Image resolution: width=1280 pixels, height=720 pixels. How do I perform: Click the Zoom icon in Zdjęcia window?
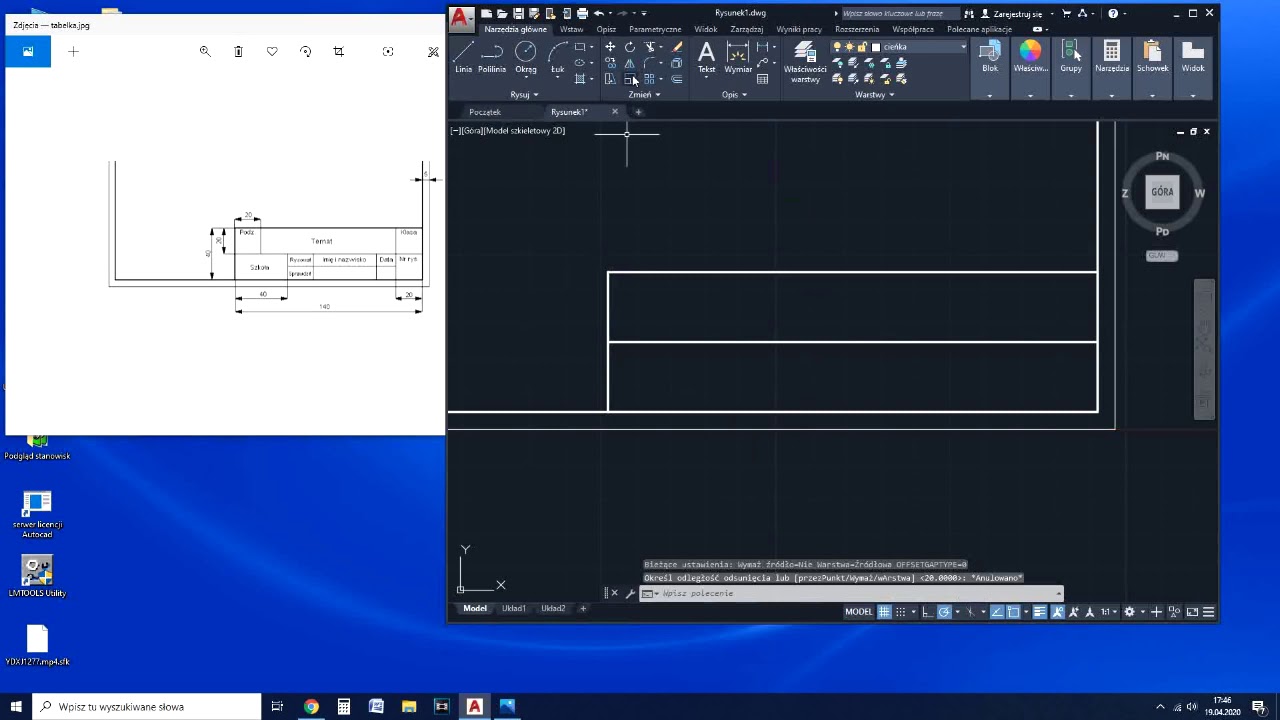click(205, 52)
